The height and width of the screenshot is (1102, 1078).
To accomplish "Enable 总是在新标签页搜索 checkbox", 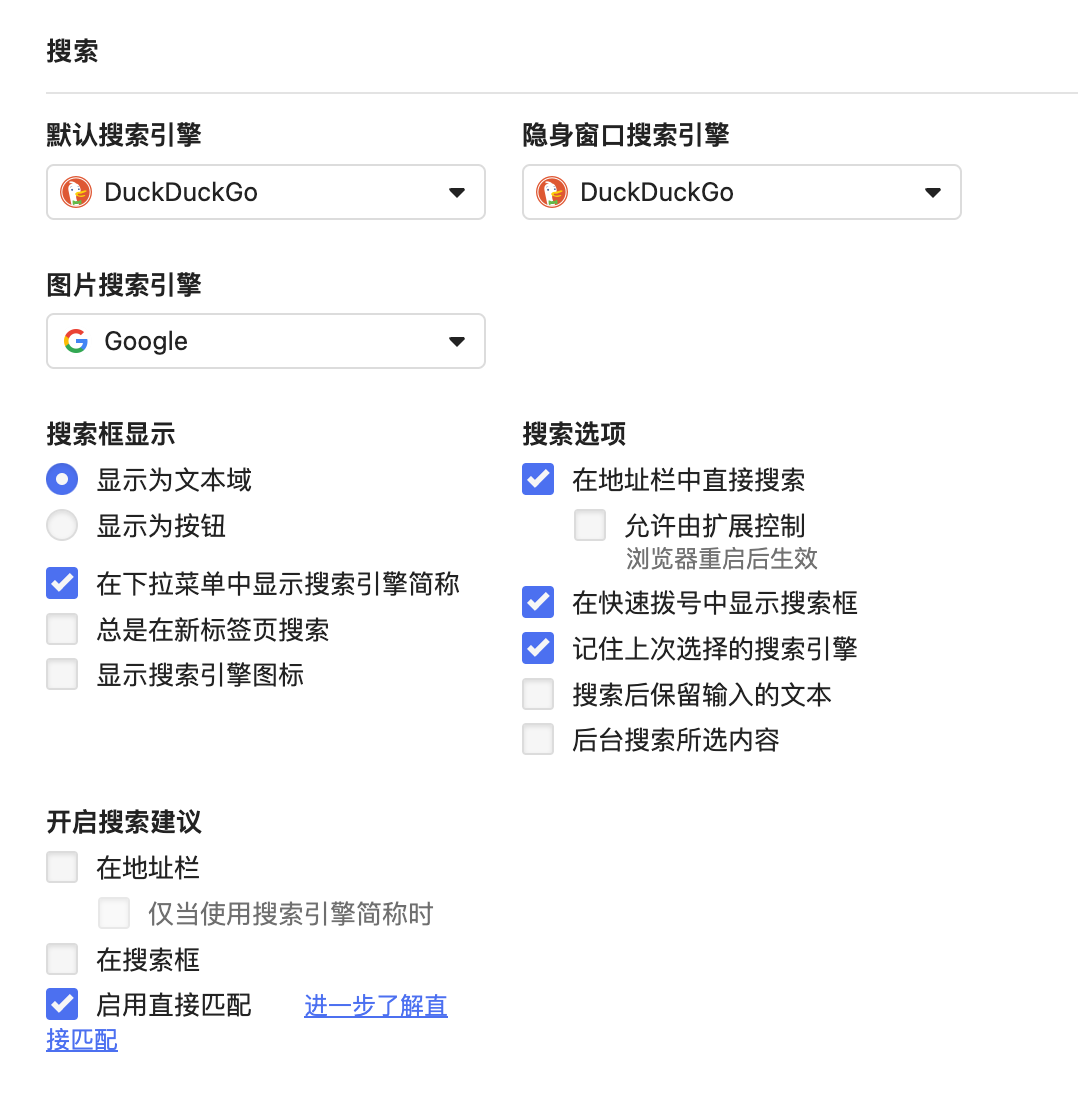I will click(x=62, y=629).
